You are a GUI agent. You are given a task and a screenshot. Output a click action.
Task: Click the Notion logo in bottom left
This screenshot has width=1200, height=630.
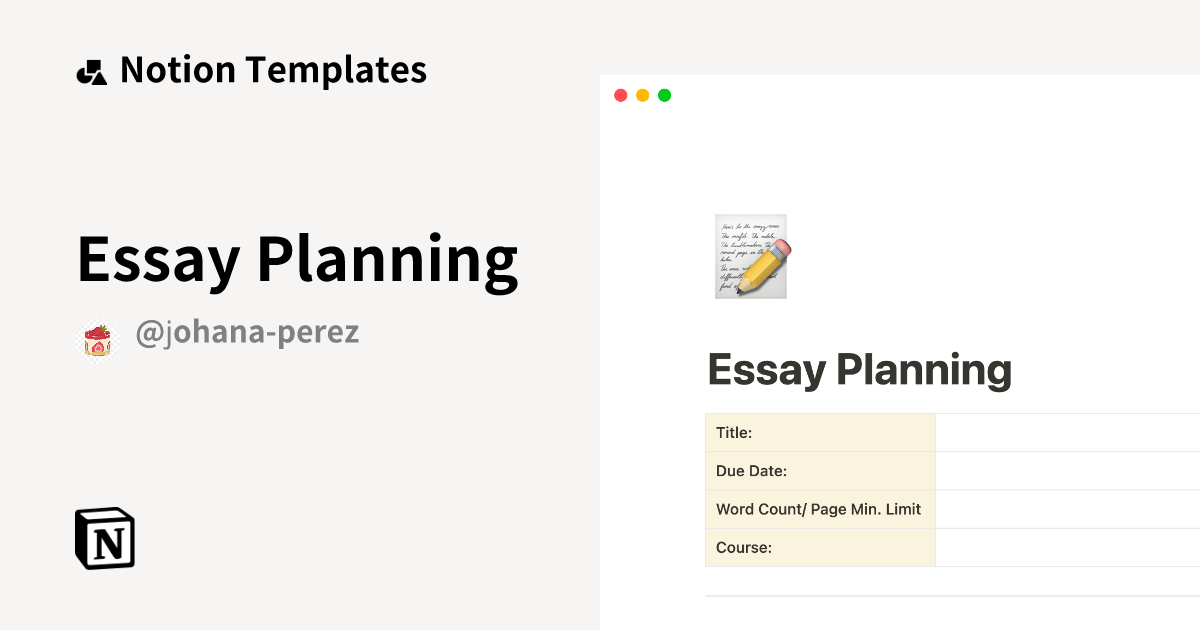click(x=107, y=539)
